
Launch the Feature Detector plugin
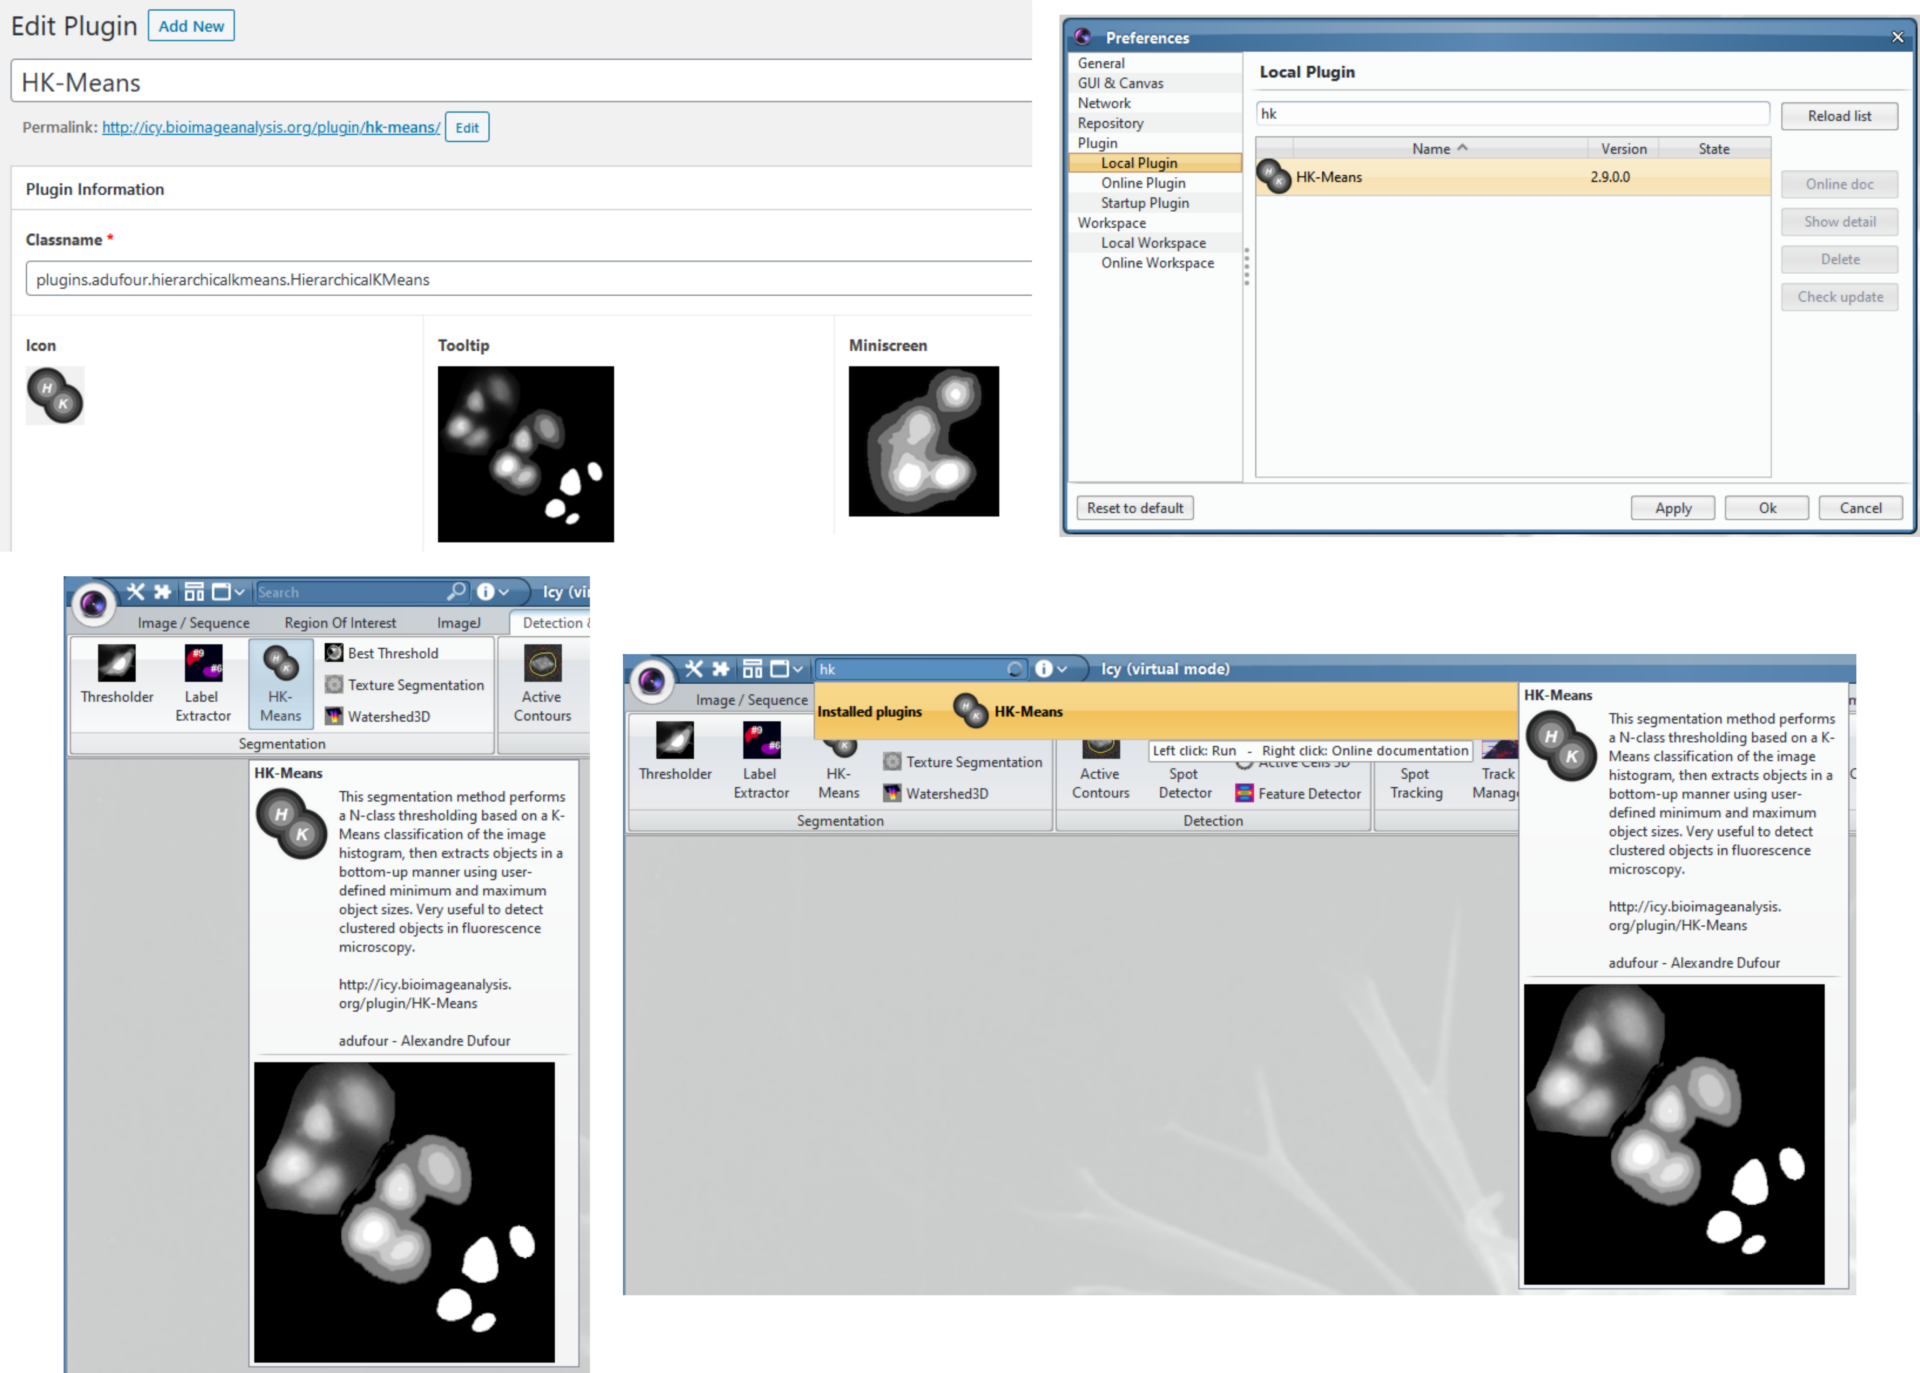tap(1298, 793)
